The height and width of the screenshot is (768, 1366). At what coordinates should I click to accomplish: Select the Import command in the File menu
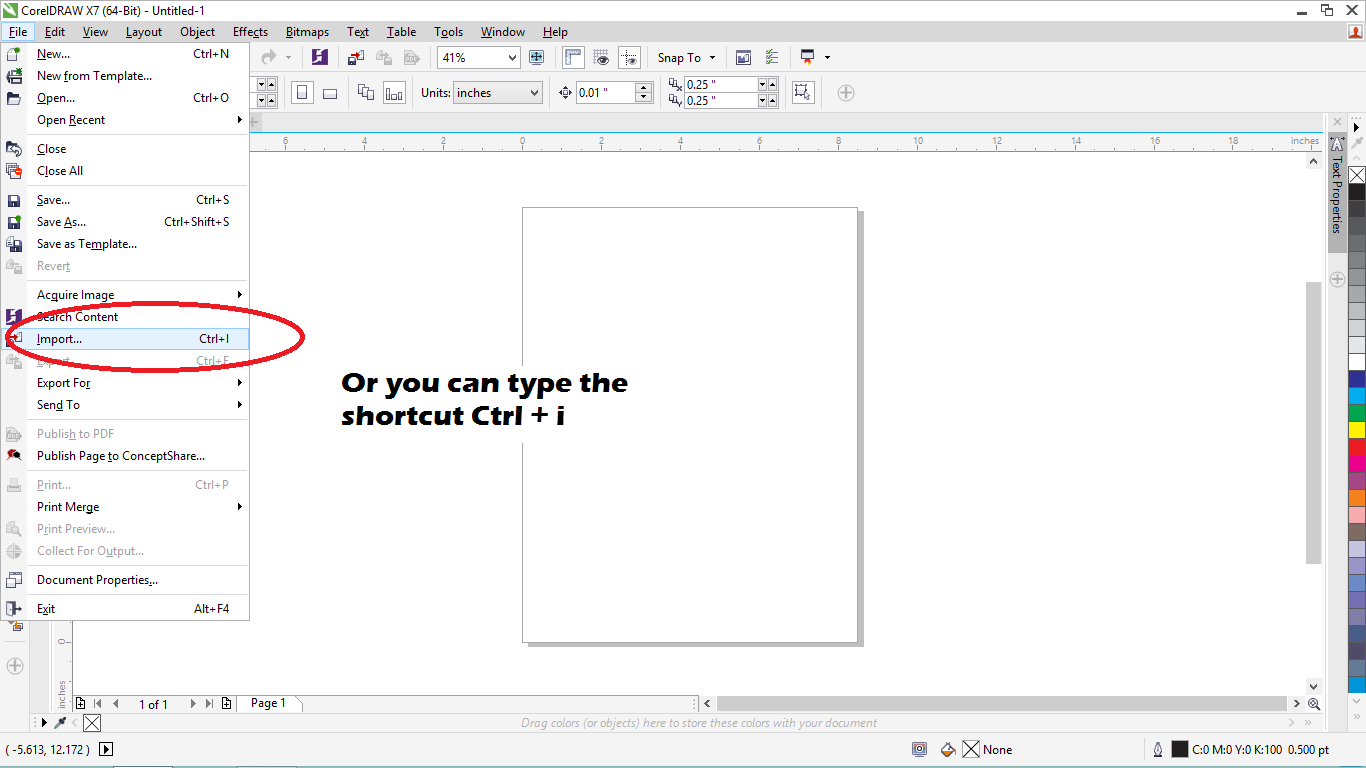tap(59, 338)
